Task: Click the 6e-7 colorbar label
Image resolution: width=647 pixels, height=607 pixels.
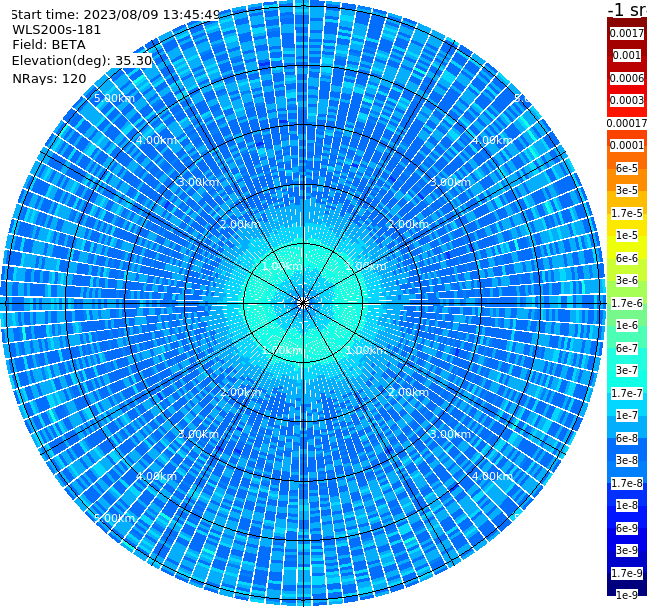Action: (x=627, y=348)
